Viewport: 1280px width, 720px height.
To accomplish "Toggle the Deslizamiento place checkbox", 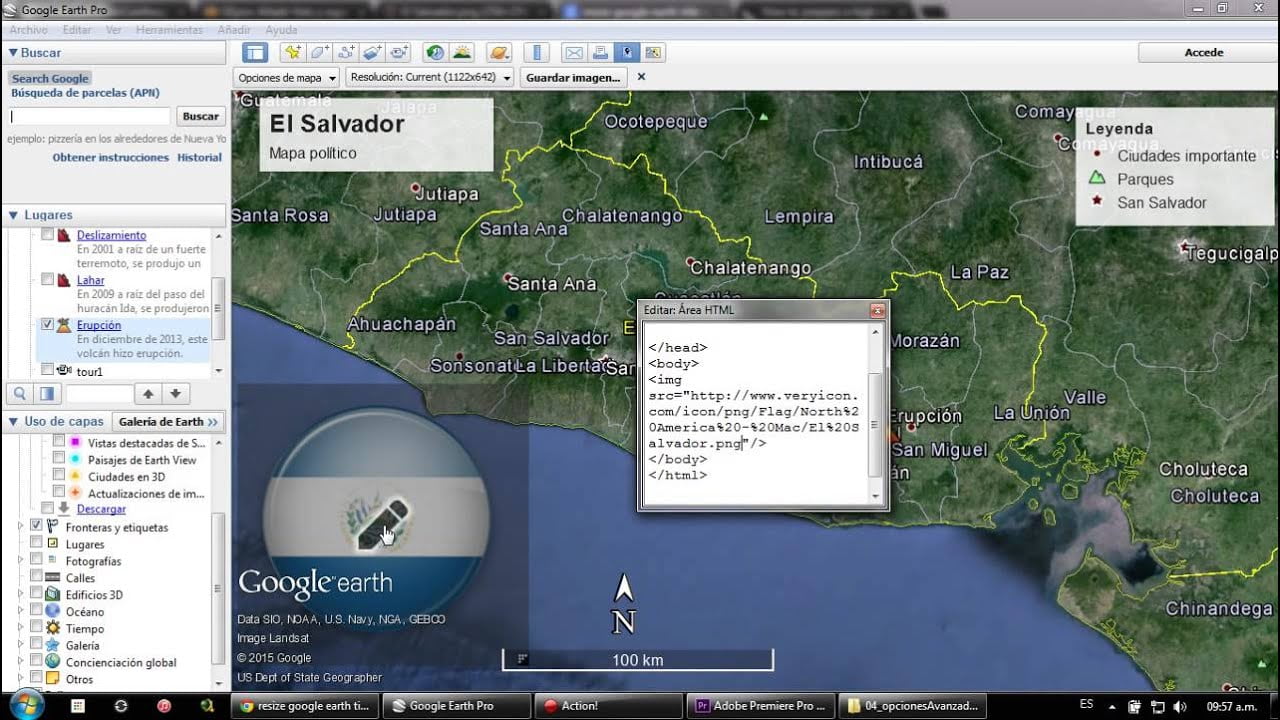I will (x=47, y=235).
